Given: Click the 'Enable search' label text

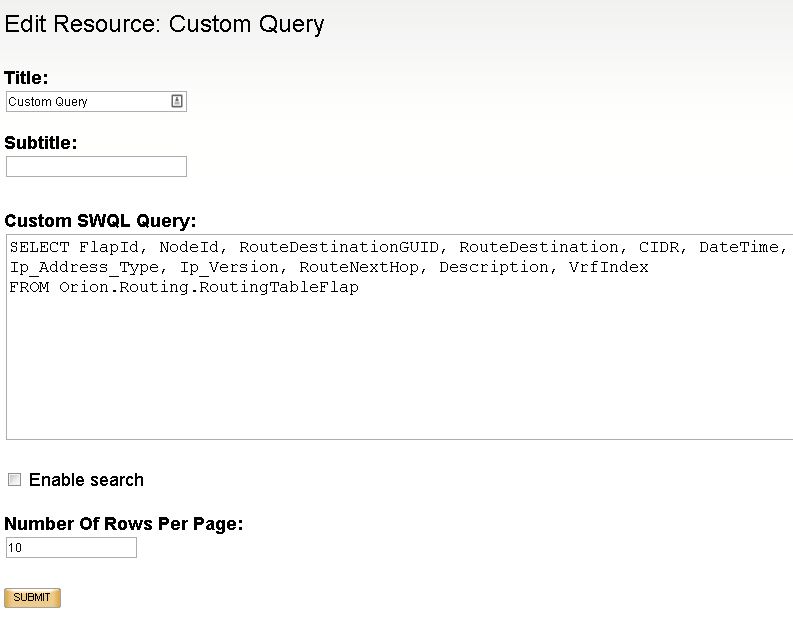Looking at the screenshot, I should (x=86, y=479).
